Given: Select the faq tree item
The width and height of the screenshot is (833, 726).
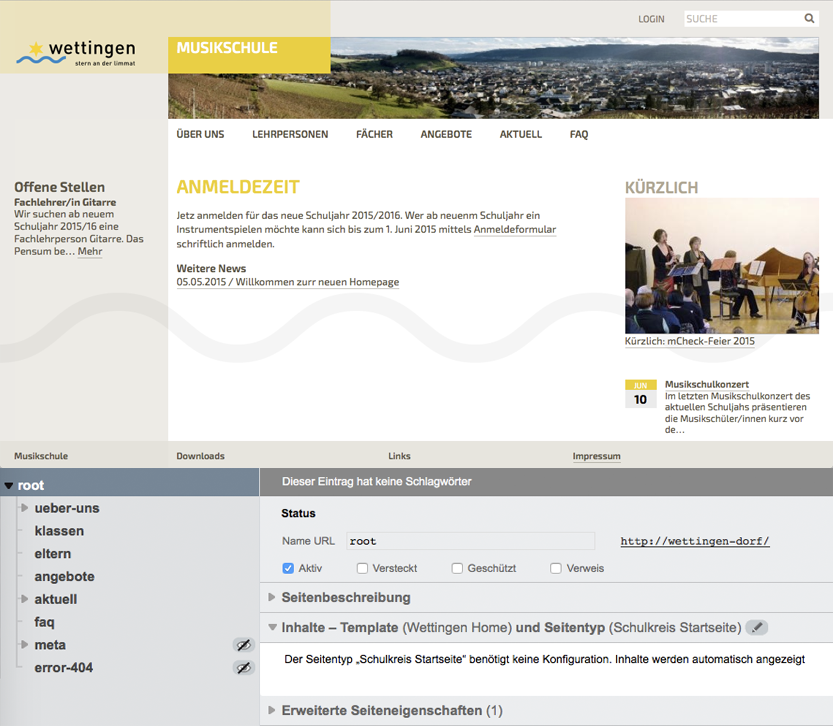Looking at the screenshot, I should coord(45,622).
